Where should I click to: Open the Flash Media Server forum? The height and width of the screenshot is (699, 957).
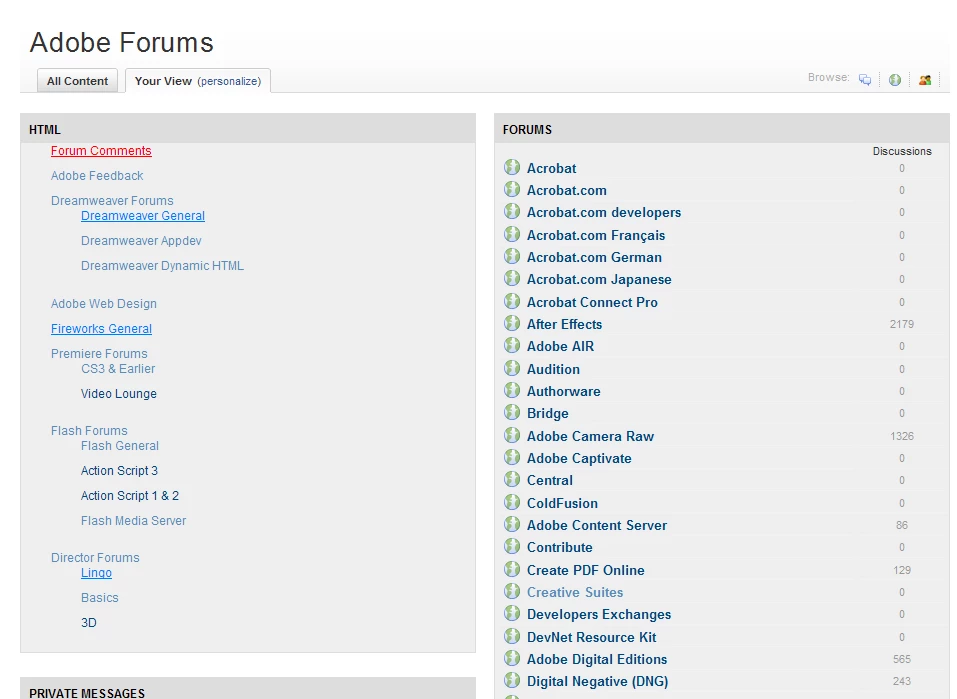coord(134,521)
